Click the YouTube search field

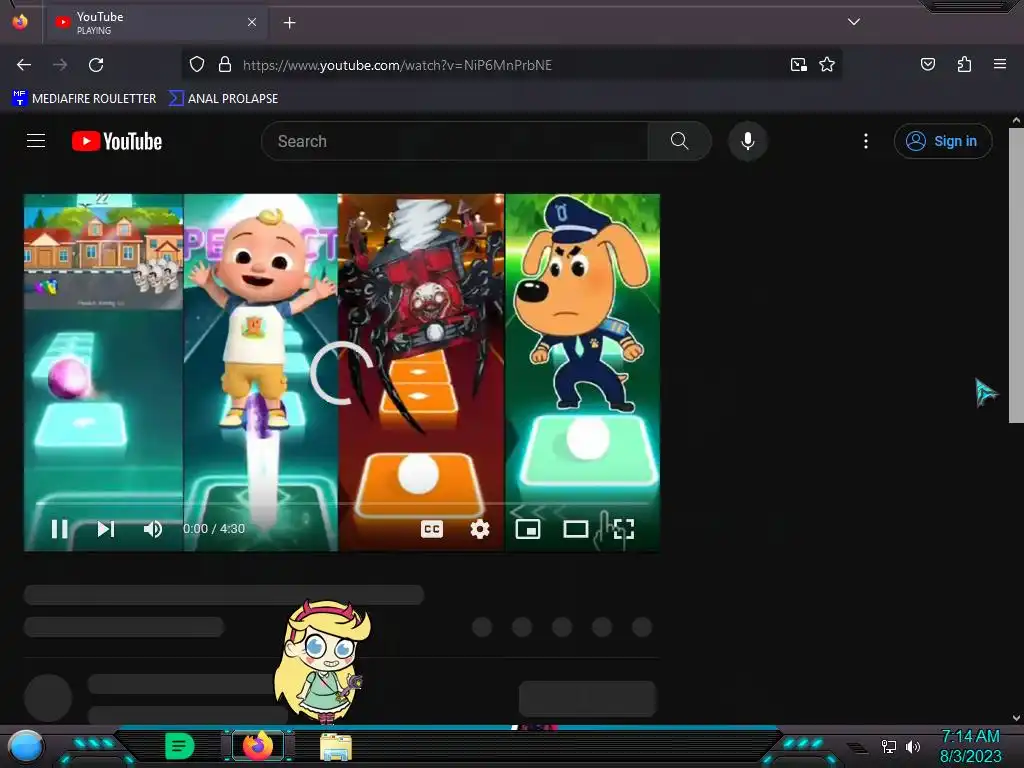(455, 141)
